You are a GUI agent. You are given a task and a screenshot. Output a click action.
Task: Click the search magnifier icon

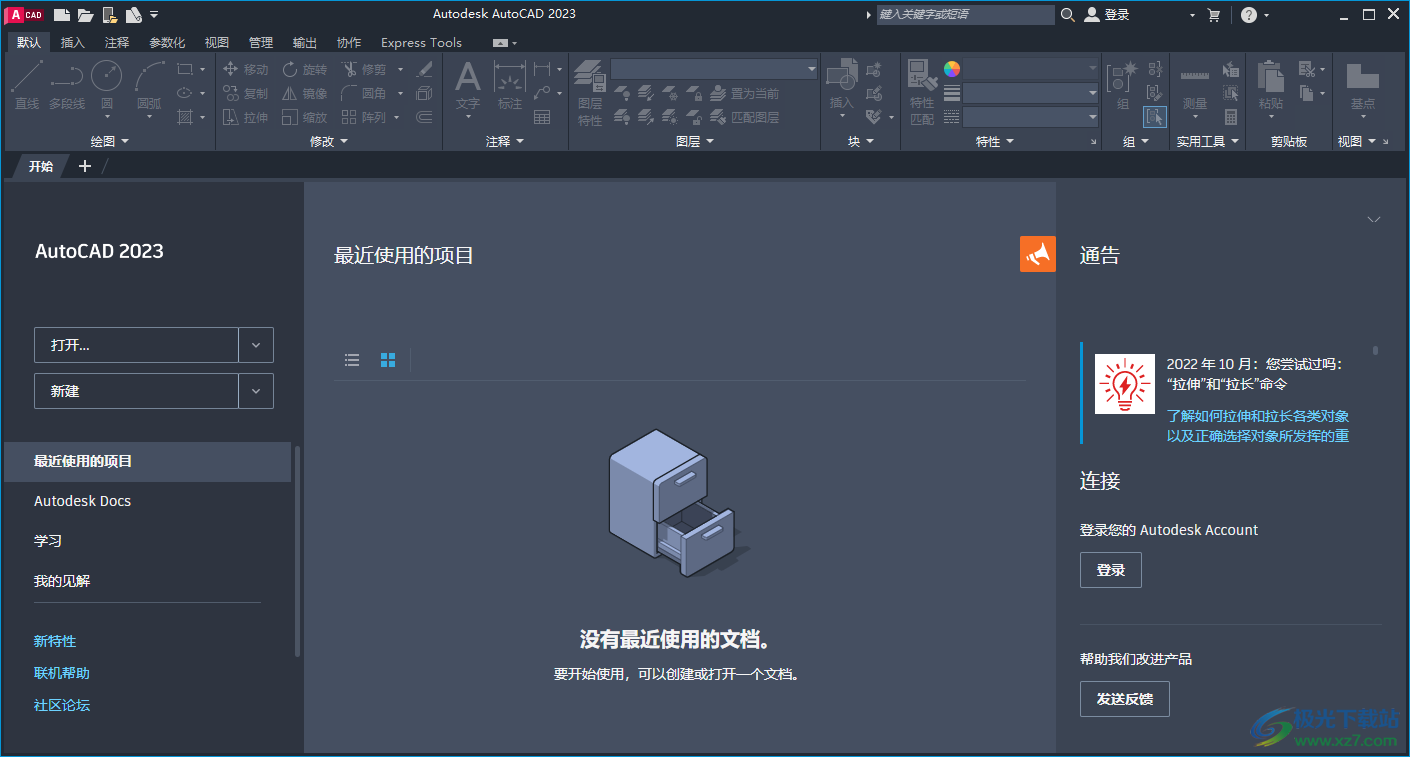pyautogui.click(x=1068, y=15)
